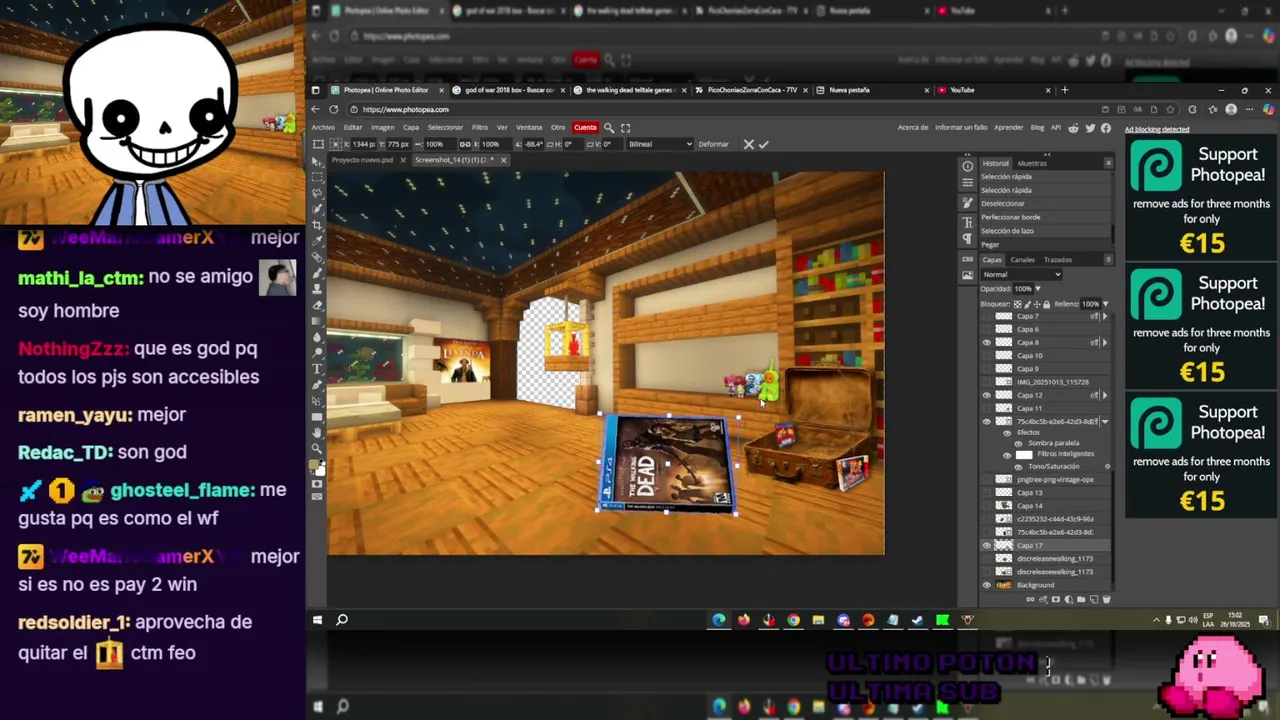This screenshot has height=720, width=1280.
Task: Toggle fullscreen icon next to search
Action: coord(625,127)
